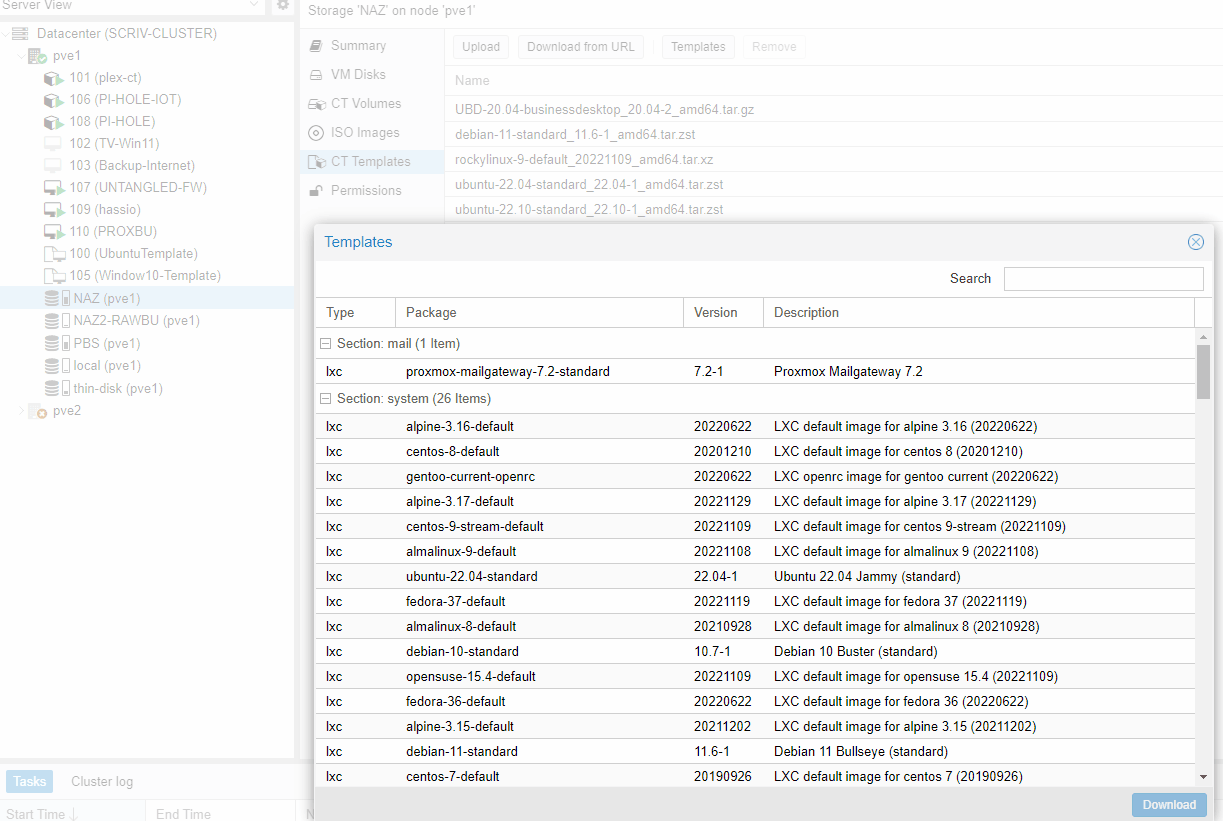Collapse the 'Section: system' group
1223x821 pixels.
pos(325,399)
